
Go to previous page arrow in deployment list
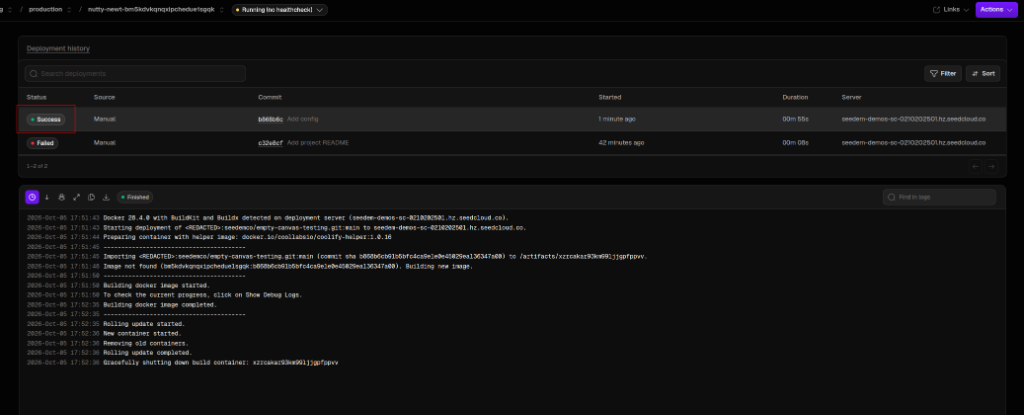976,166
